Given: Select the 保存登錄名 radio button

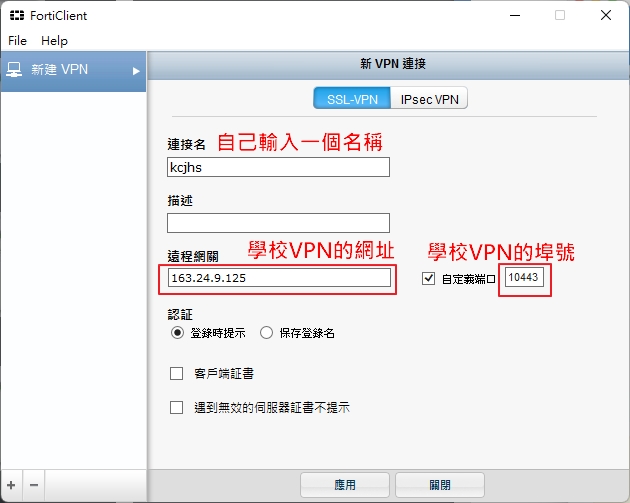Looking at the screenshot, I should coord(266,333).
